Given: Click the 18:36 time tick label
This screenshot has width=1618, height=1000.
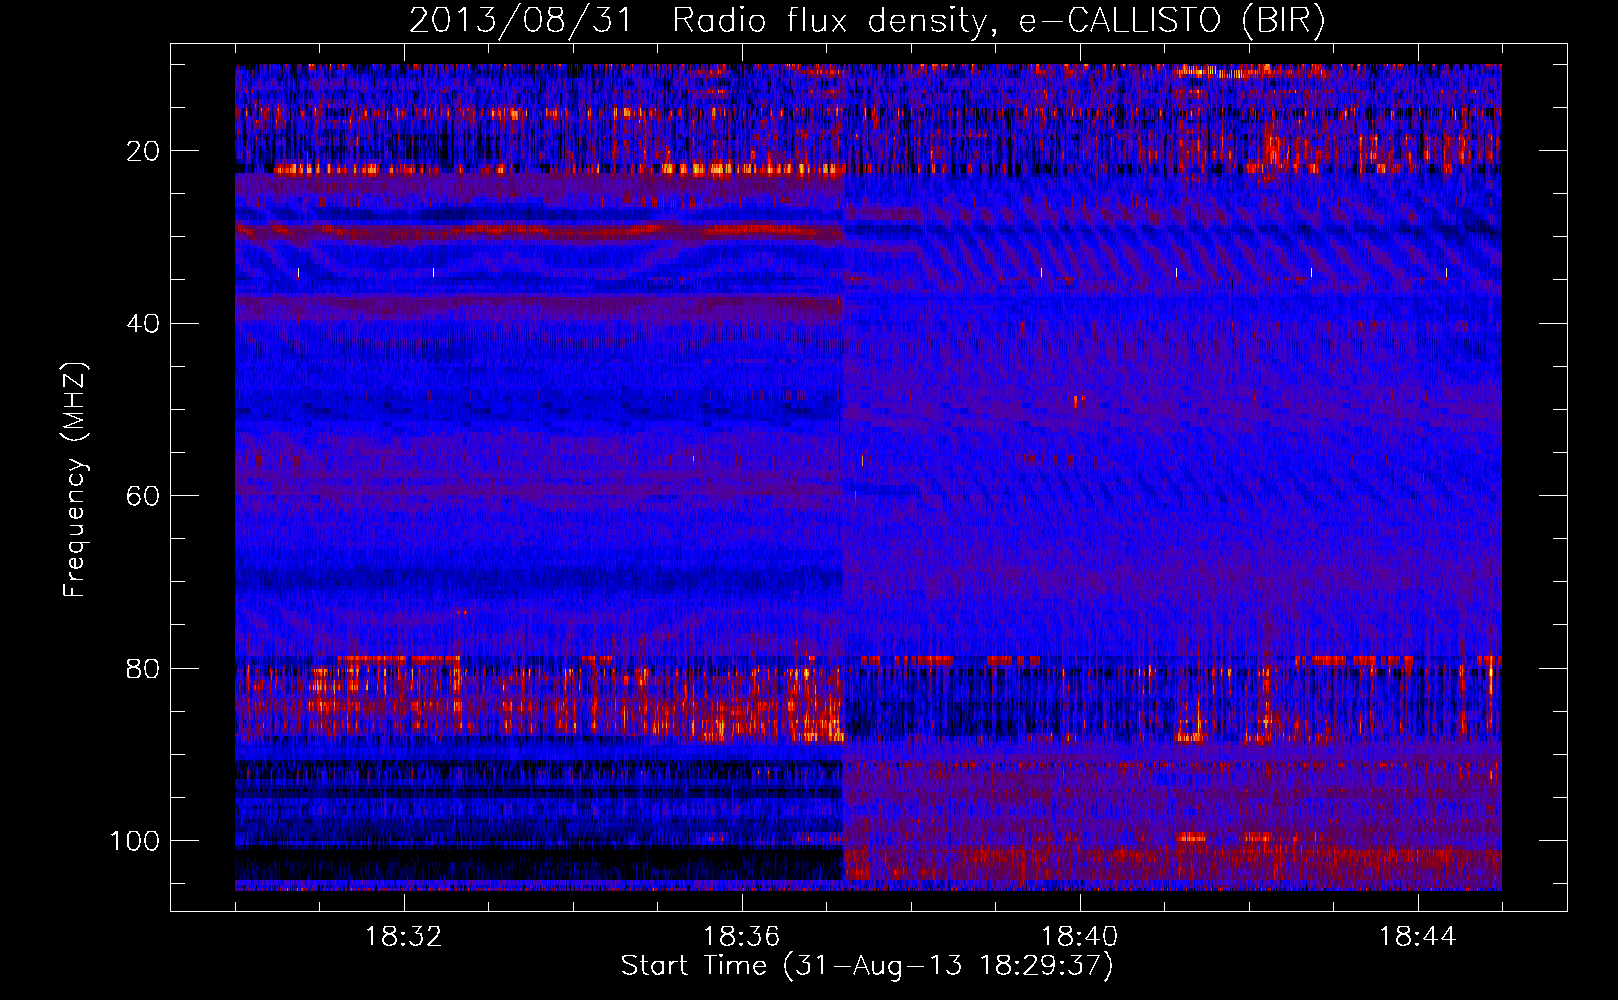Looking at the screenshot, I should (x=742, y=937).
